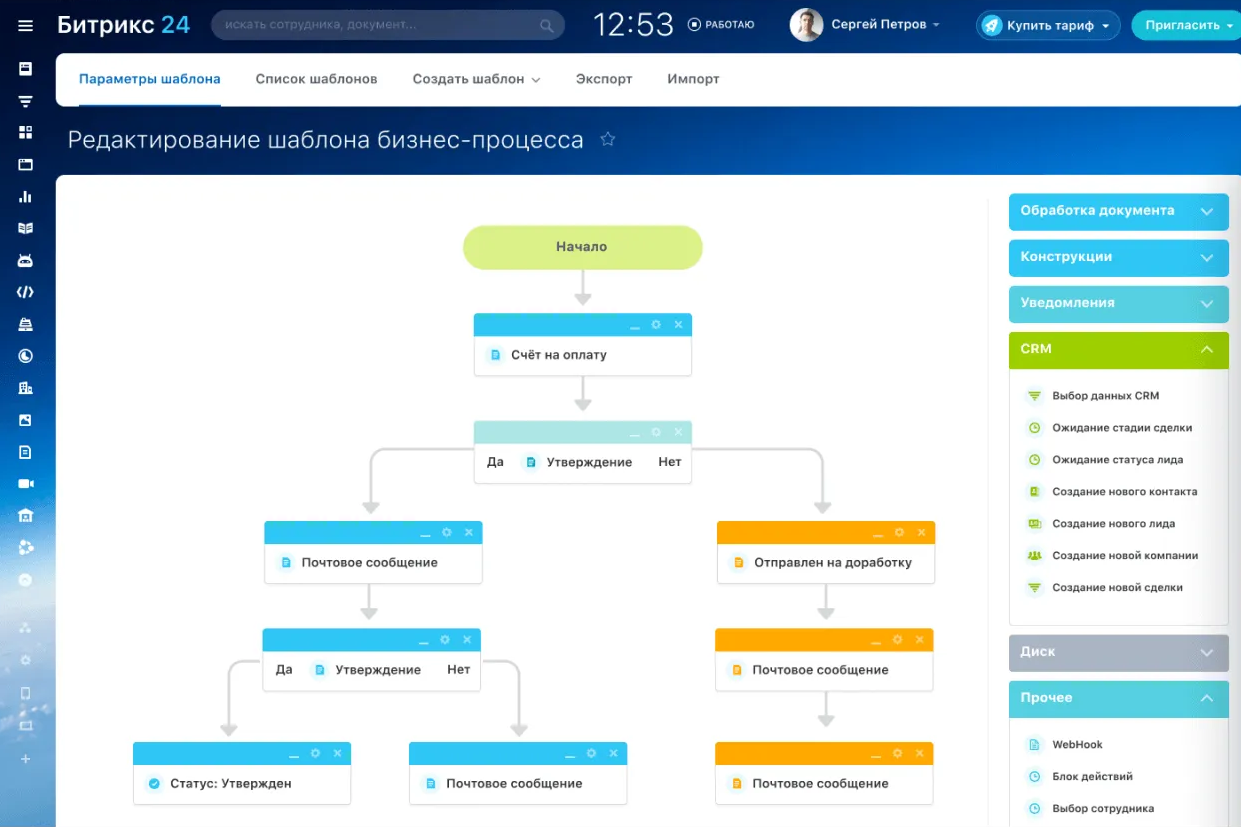Image resolution: width=1241 pixels, height=827 pixels.
Task: Click the plus icon at sidebar bottom
Action: 26,759
